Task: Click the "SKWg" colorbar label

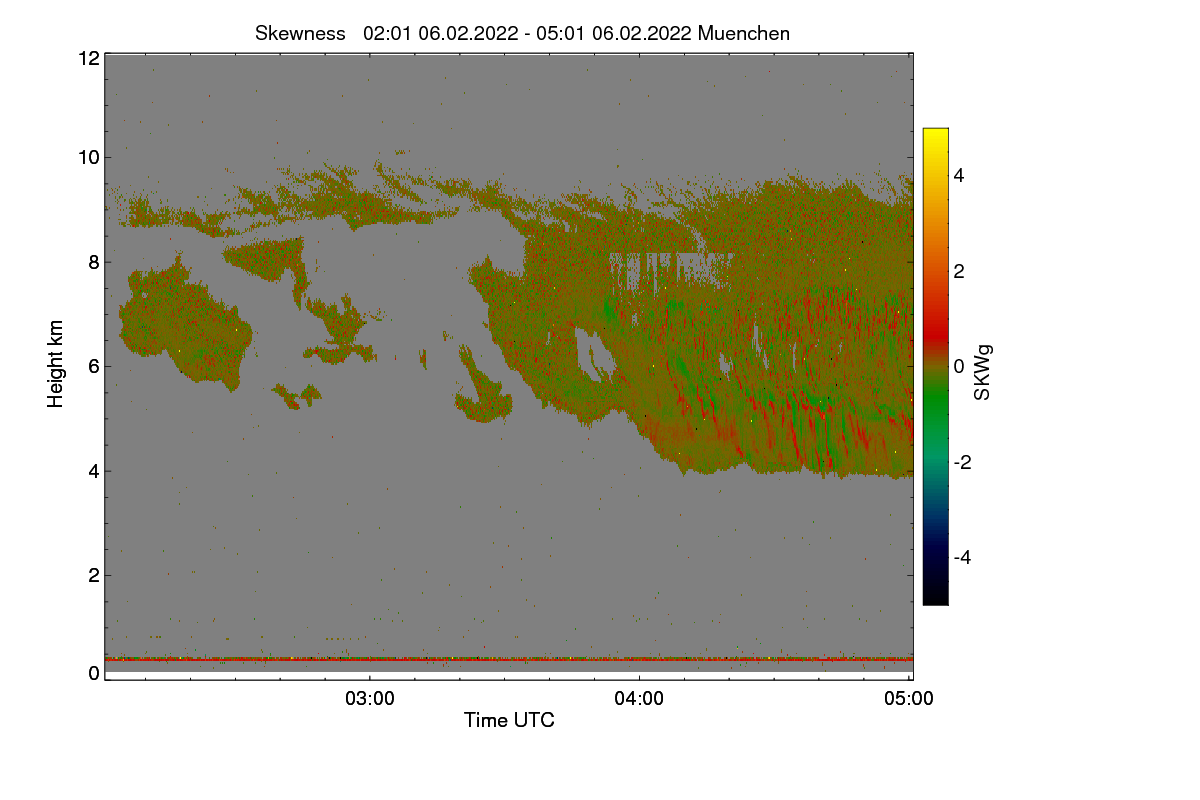Action: (983, 373)
